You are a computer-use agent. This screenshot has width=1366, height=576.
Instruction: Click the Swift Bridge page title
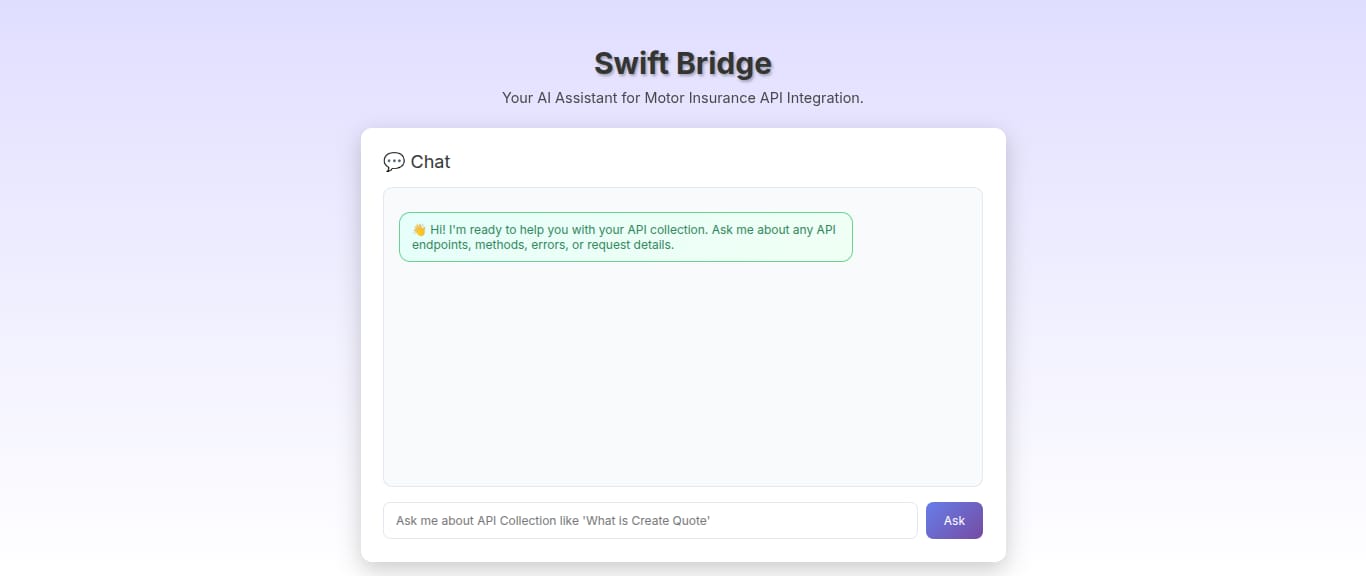click(683, 63)
